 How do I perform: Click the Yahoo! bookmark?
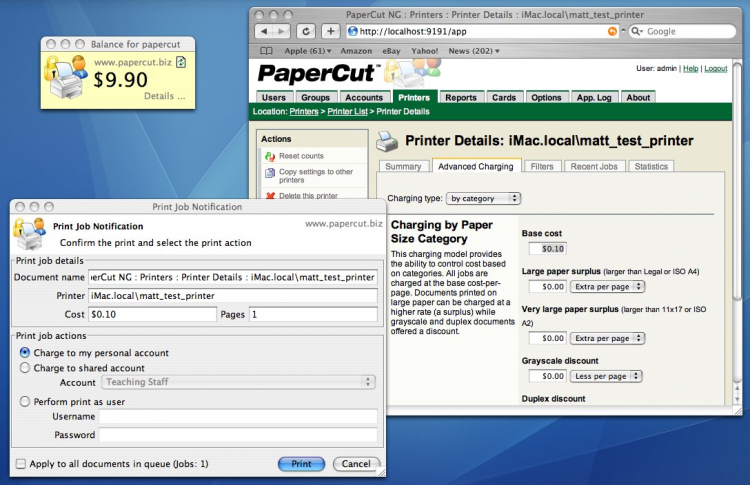pos(424,51)
